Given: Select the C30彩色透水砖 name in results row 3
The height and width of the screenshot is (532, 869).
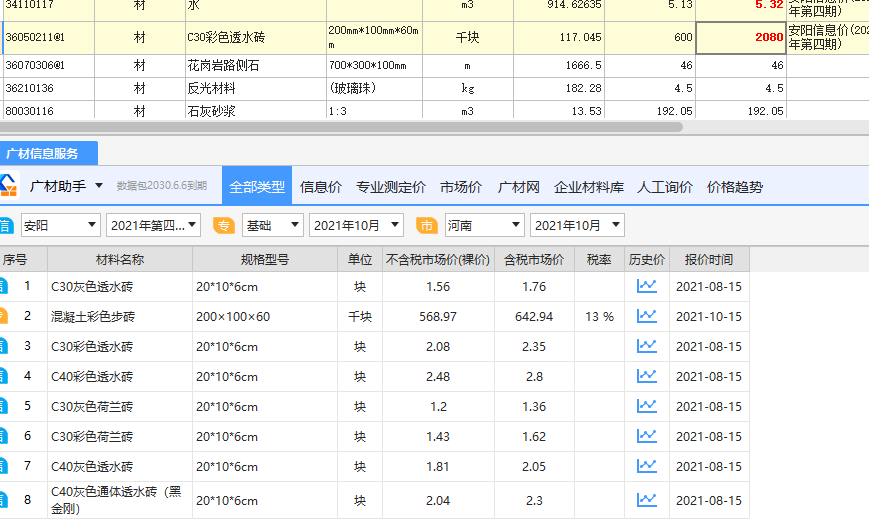Looking at the screenshot, I should pyautogui.click(x=92, y=346).
